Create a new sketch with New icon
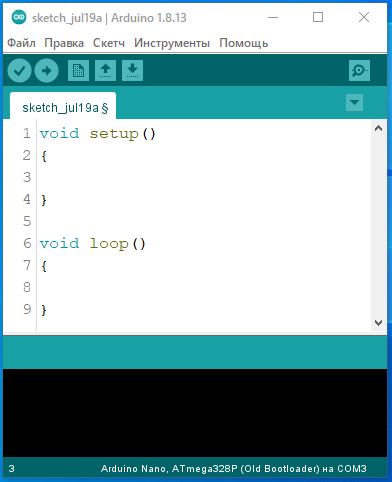The width and height of the screenshot is (392, 482). (78, 70)
